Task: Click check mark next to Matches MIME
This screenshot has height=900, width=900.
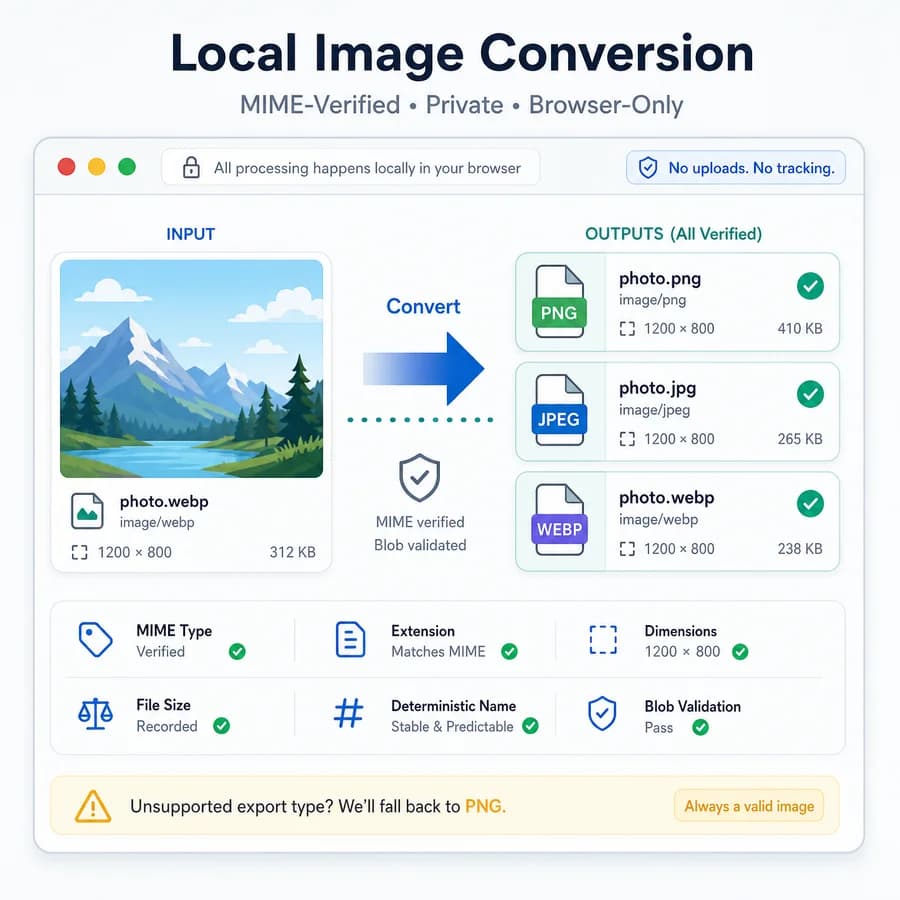Action: click(509, 651)
